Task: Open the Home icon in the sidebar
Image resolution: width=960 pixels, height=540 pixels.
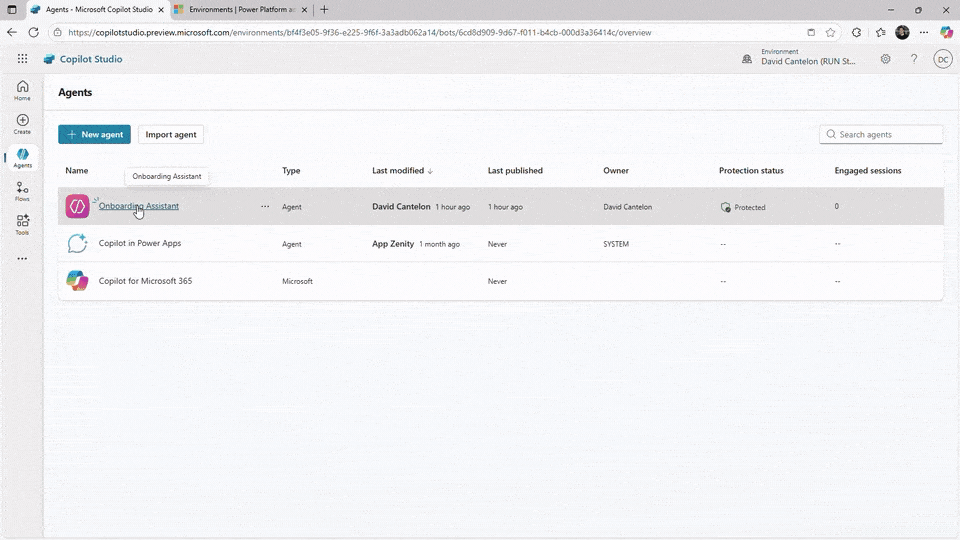Action: pos(22,90)
